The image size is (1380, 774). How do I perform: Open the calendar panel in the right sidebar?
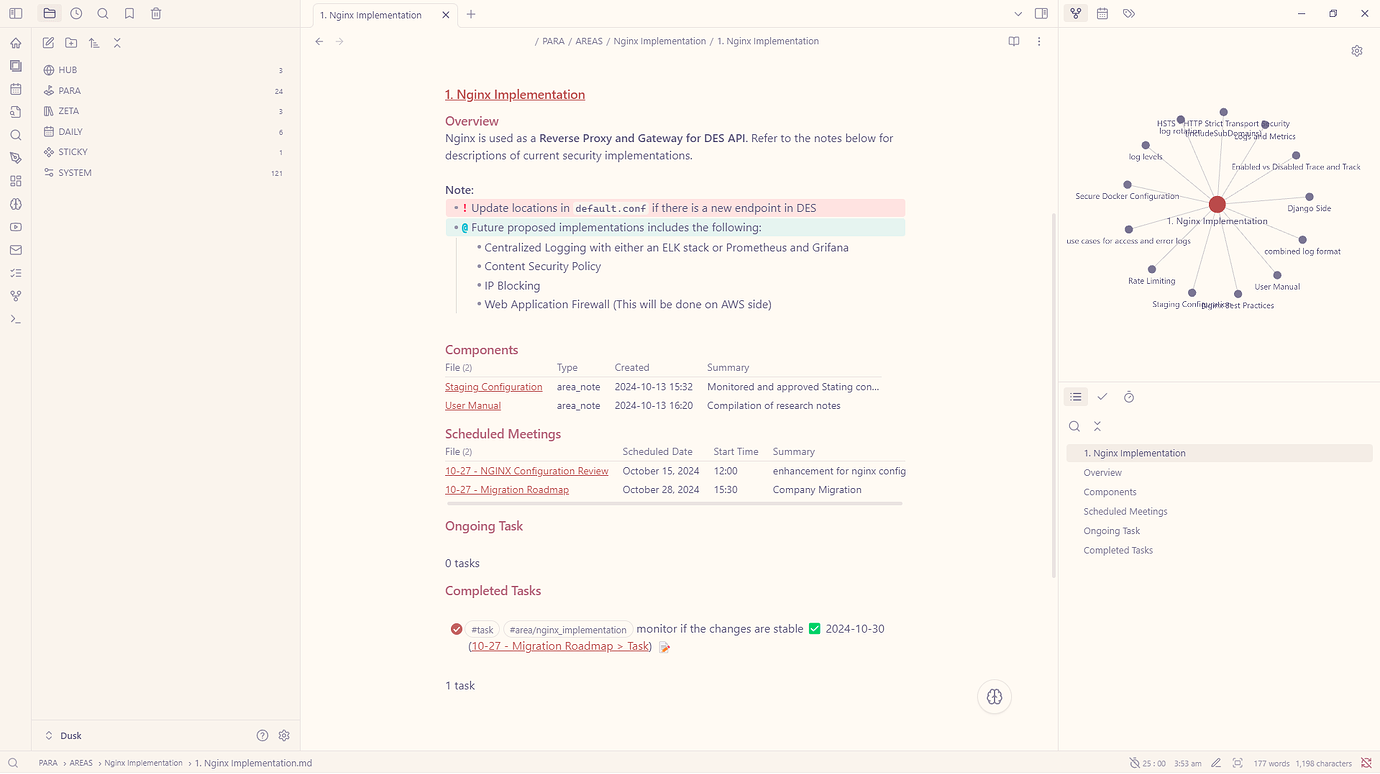pyautogui.click(x=1102, y=13)
